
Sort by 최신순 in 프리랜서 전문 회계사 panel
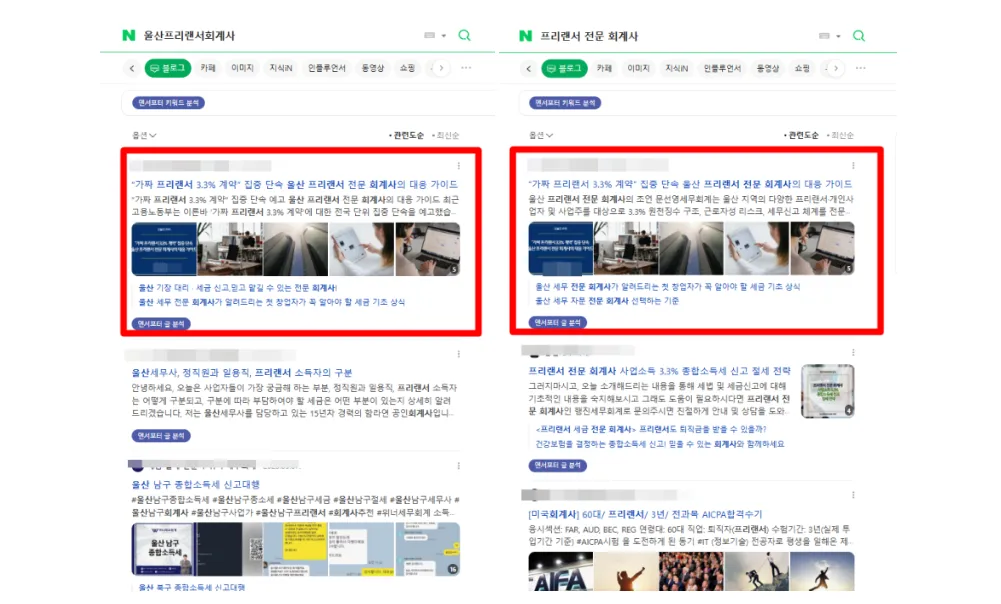[x=840, y=135]
